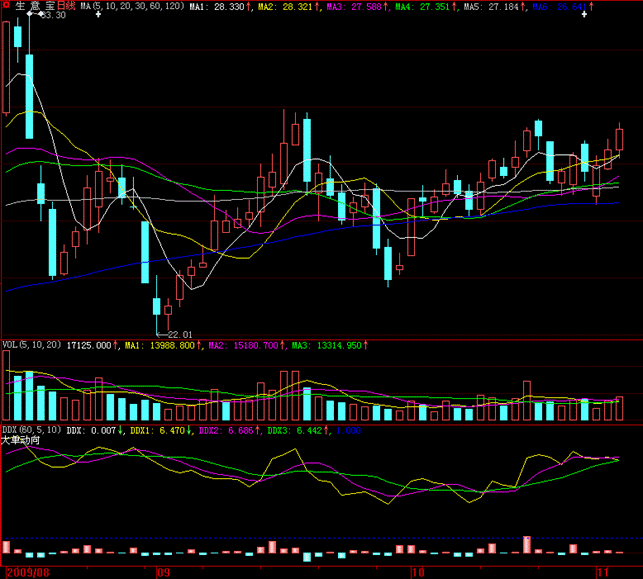Click the 生意宝 stock name
The width and height of the screenshot is (643, 579).
[27, 6]
